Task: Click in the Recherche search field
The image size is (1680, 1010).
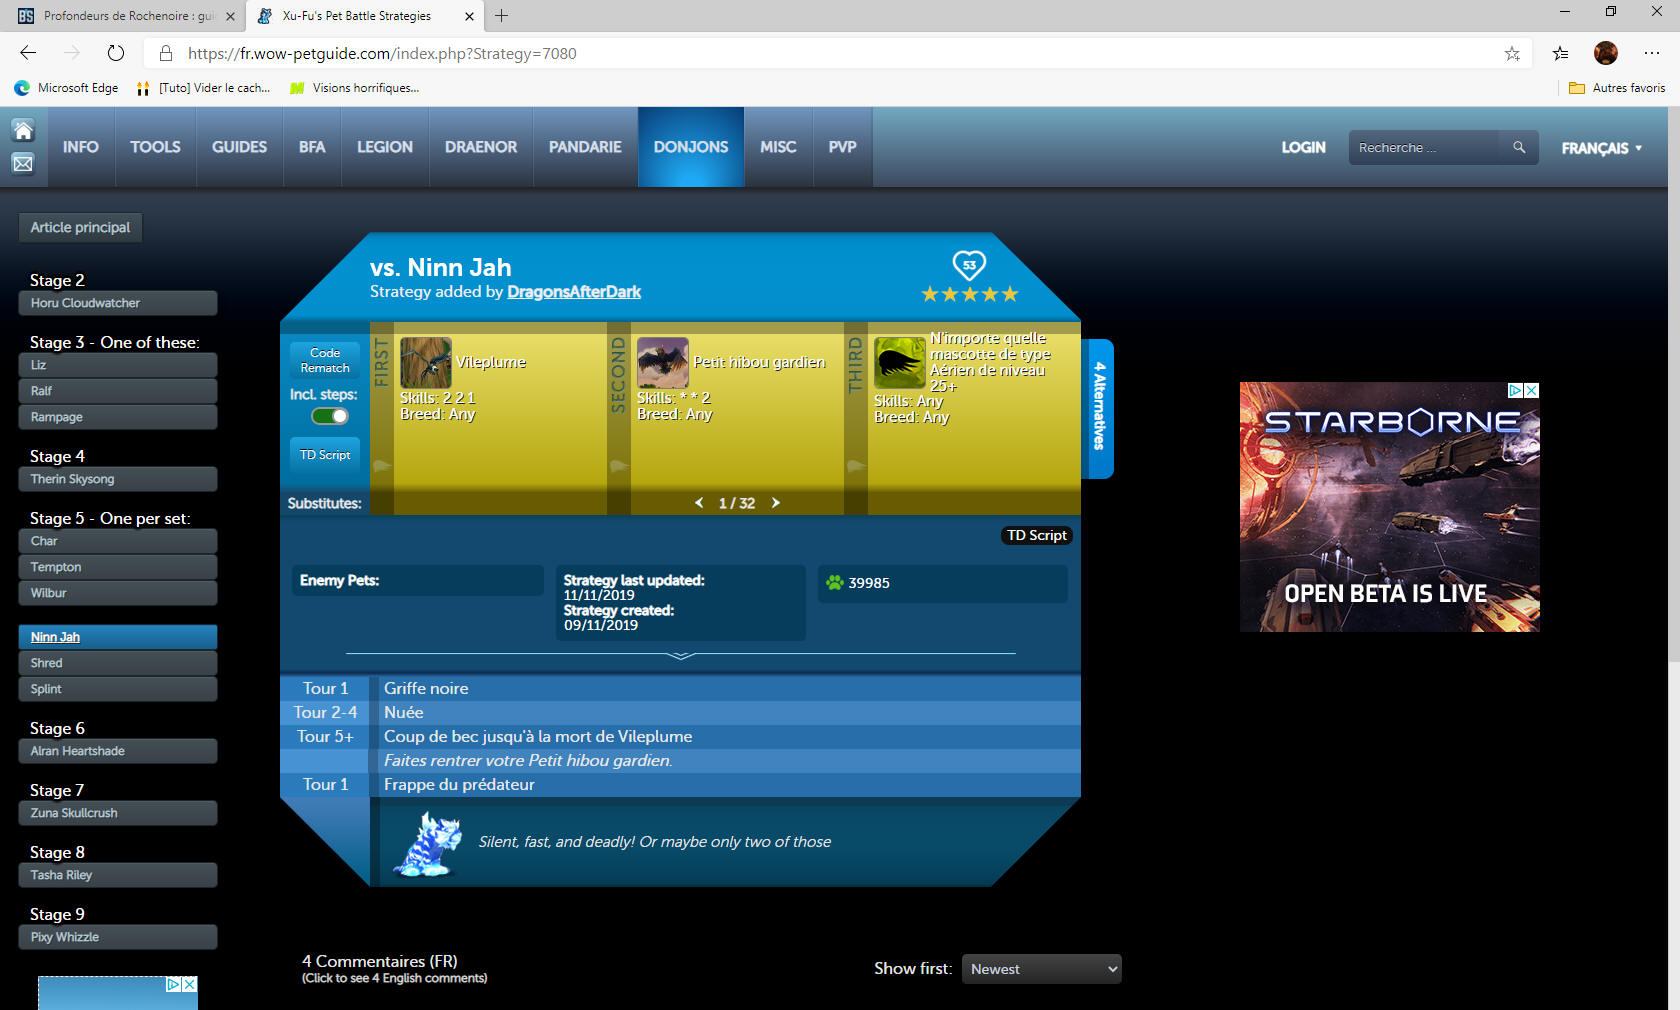Action: click(1424, 147)
